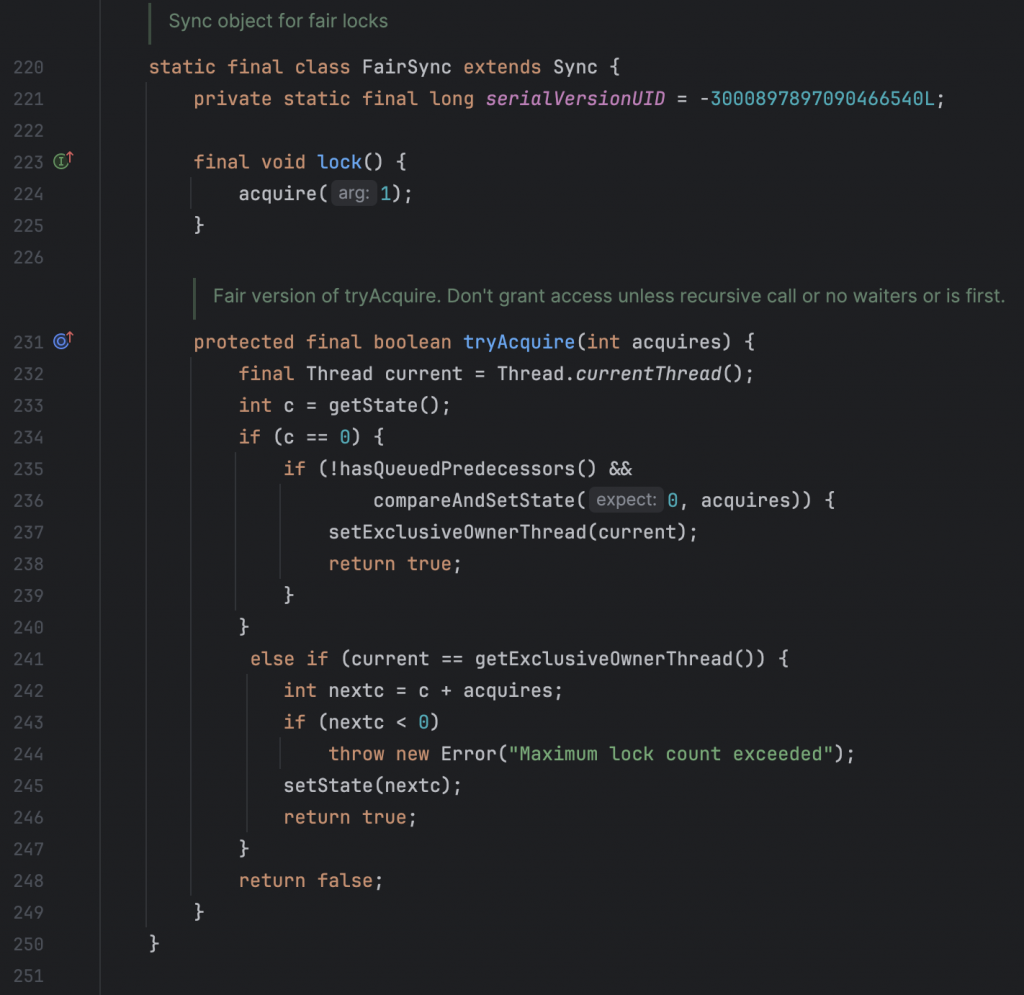Click line number 220 in the gutter
The height and width of the screenshot is (995, 1024).
(29, 68)
